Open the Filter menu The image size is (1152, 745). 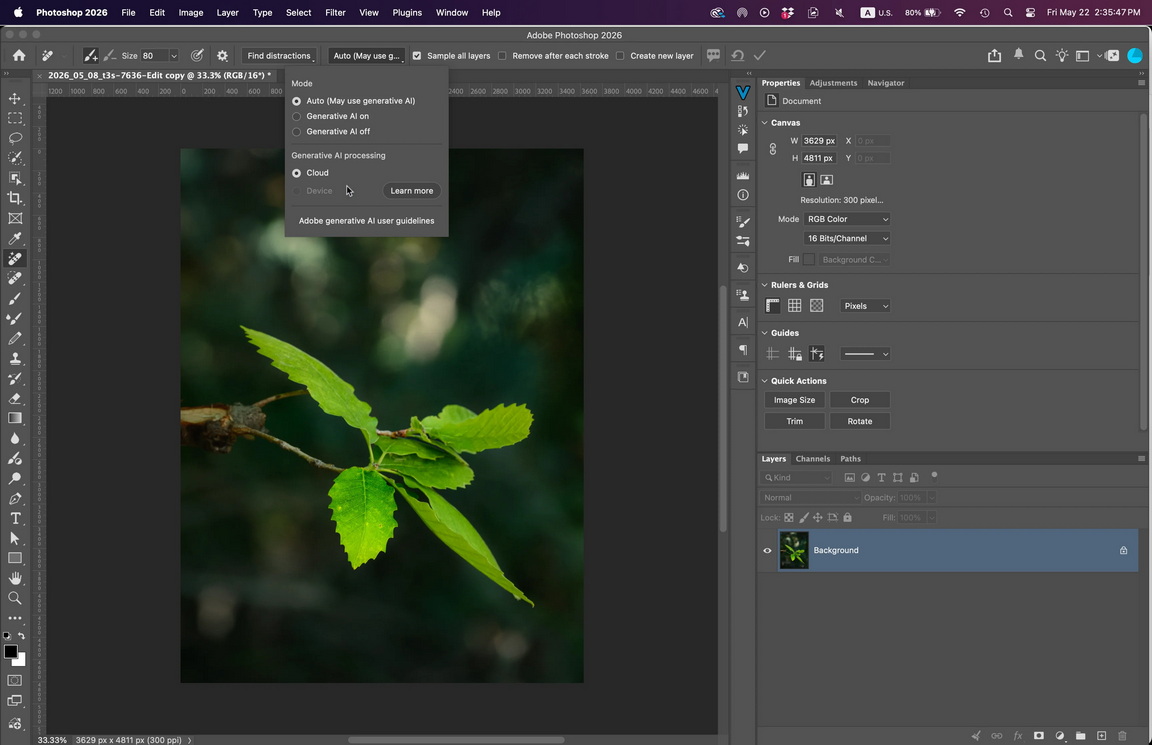335,12
